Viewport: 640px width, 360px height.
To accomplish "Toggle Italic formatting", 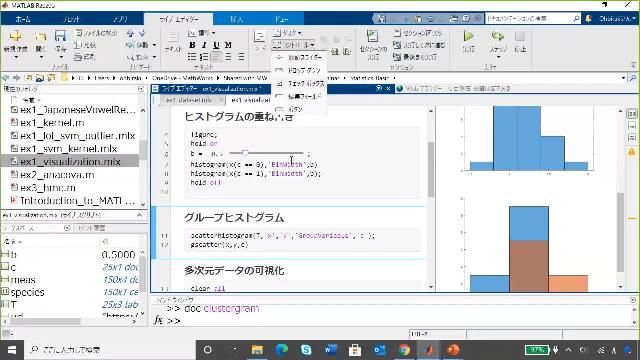I will pos(204,45).
